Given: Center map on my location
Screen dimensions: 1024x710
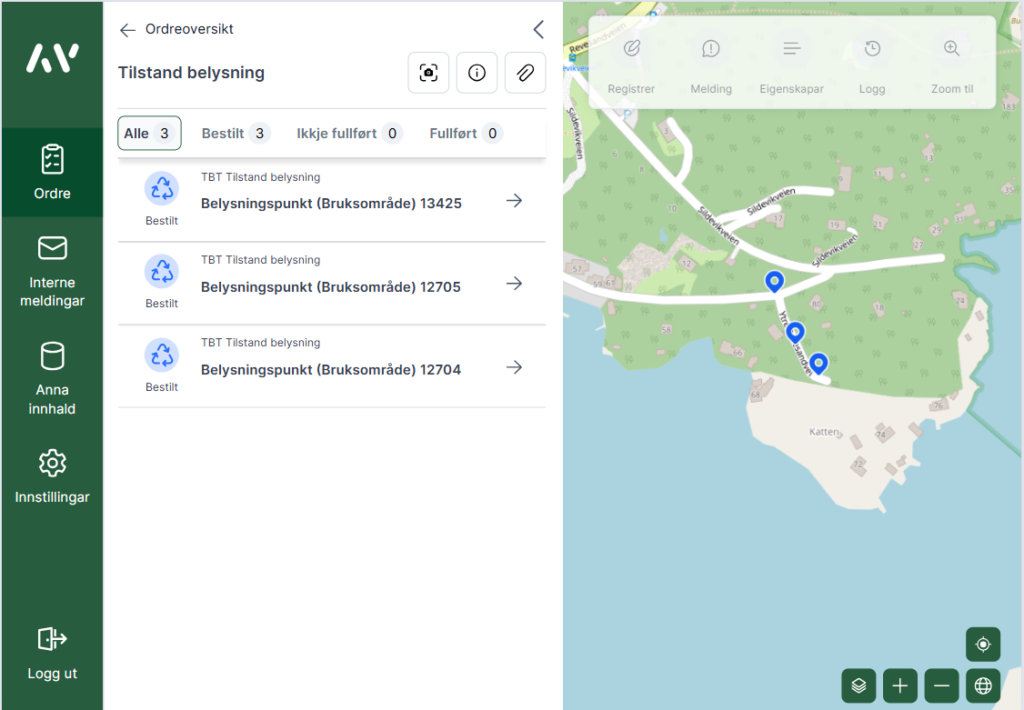Looking at the screenshot, I should [982, 644].
